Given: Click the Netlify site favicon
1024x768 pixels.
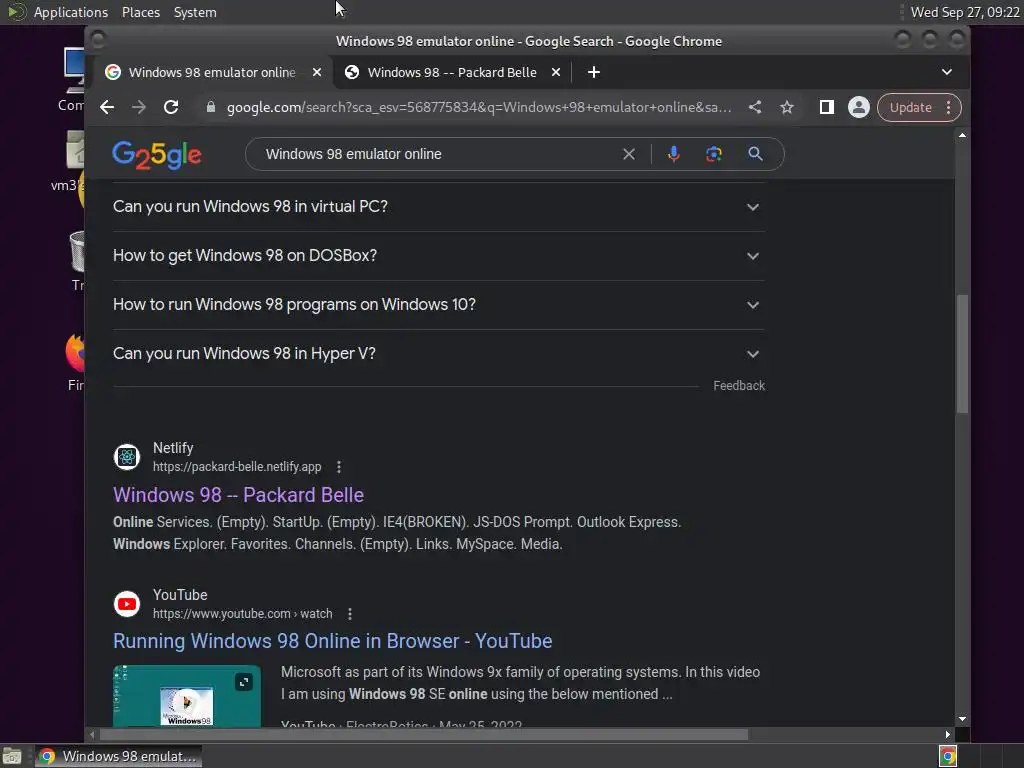Looking at the screenshot, I should coord(127,457).
